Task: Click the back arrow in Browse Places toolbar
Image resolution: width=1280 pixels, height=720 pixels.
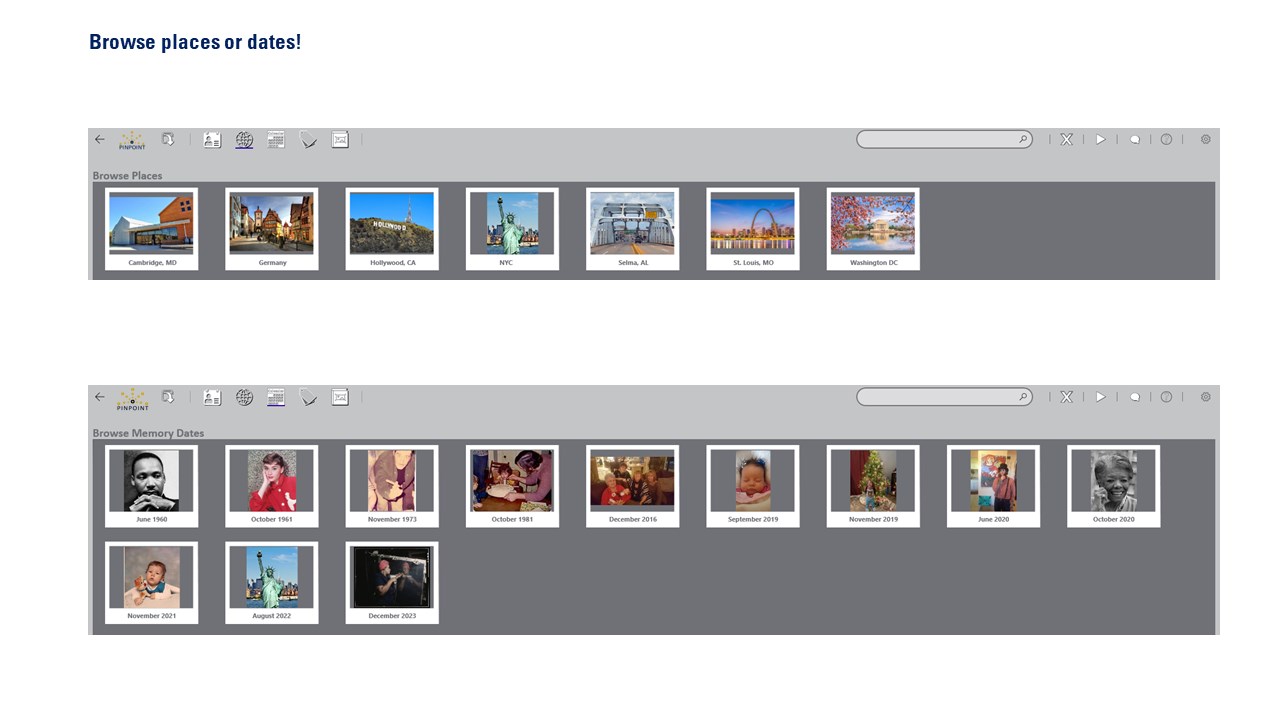Action: coord(99,140)
